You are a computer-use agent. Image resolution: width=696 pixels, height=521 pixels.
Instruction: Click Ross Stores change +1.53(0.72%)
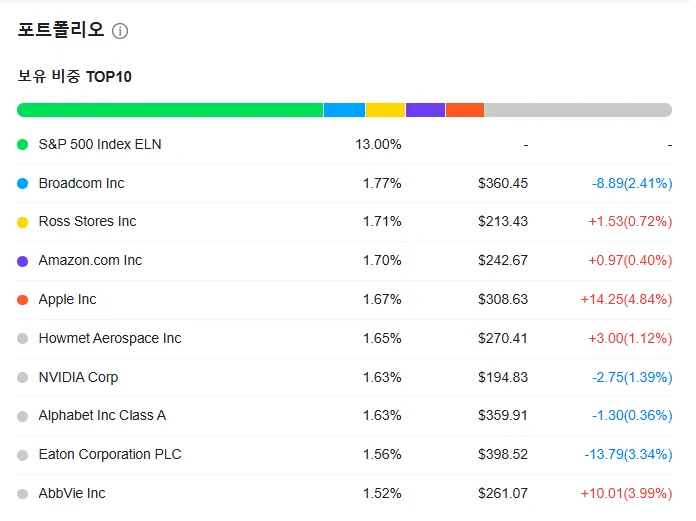click(630, 221)
